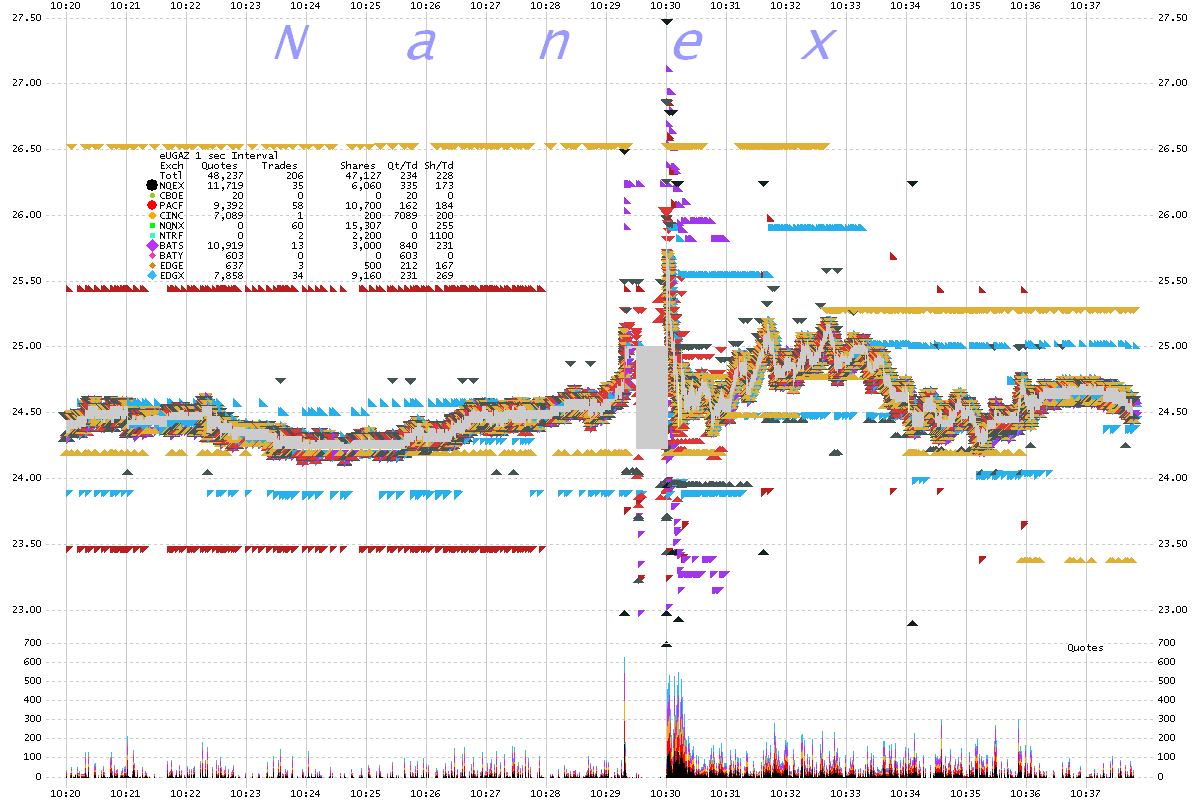
Task: Click the 'BATY' exchange label
Action: (x=172, y=256)
